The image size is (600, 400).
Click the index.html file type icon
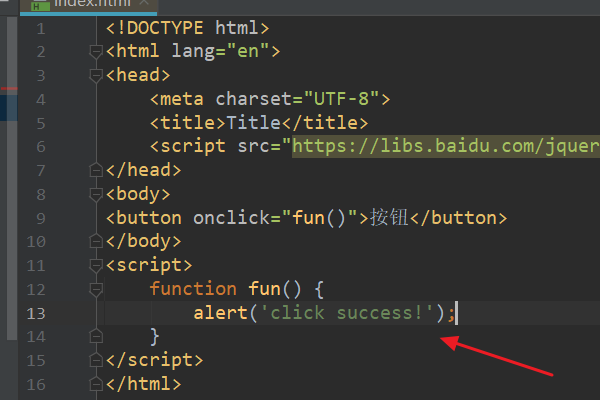[x=39, y=4]
